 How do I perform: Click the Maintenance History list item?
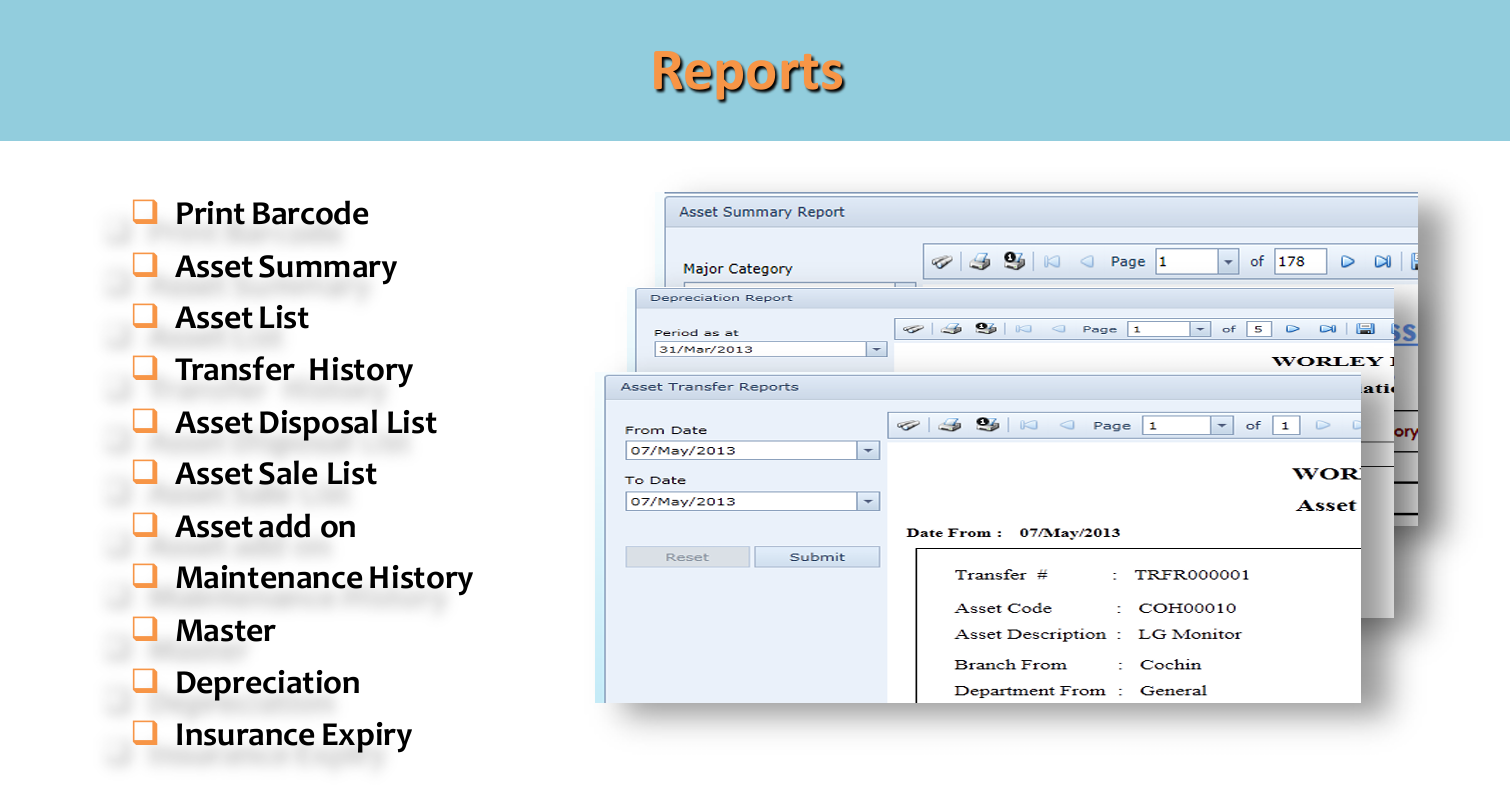pos(324,578)
